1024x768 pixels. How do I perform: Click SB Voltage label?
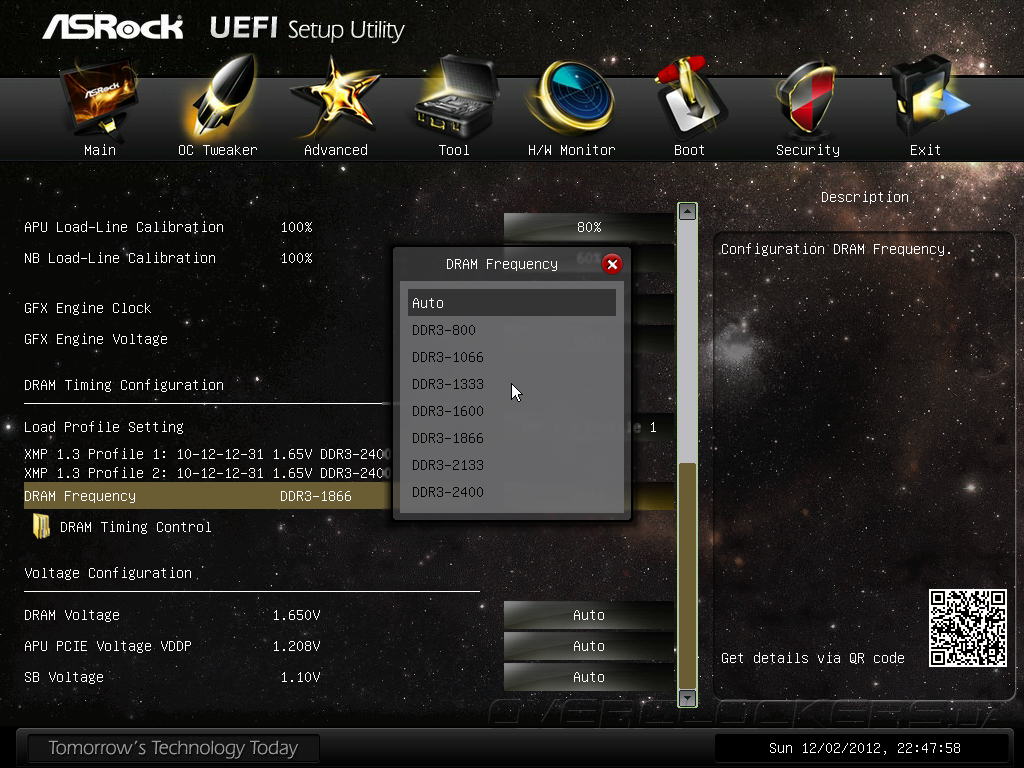pos(64,677)
